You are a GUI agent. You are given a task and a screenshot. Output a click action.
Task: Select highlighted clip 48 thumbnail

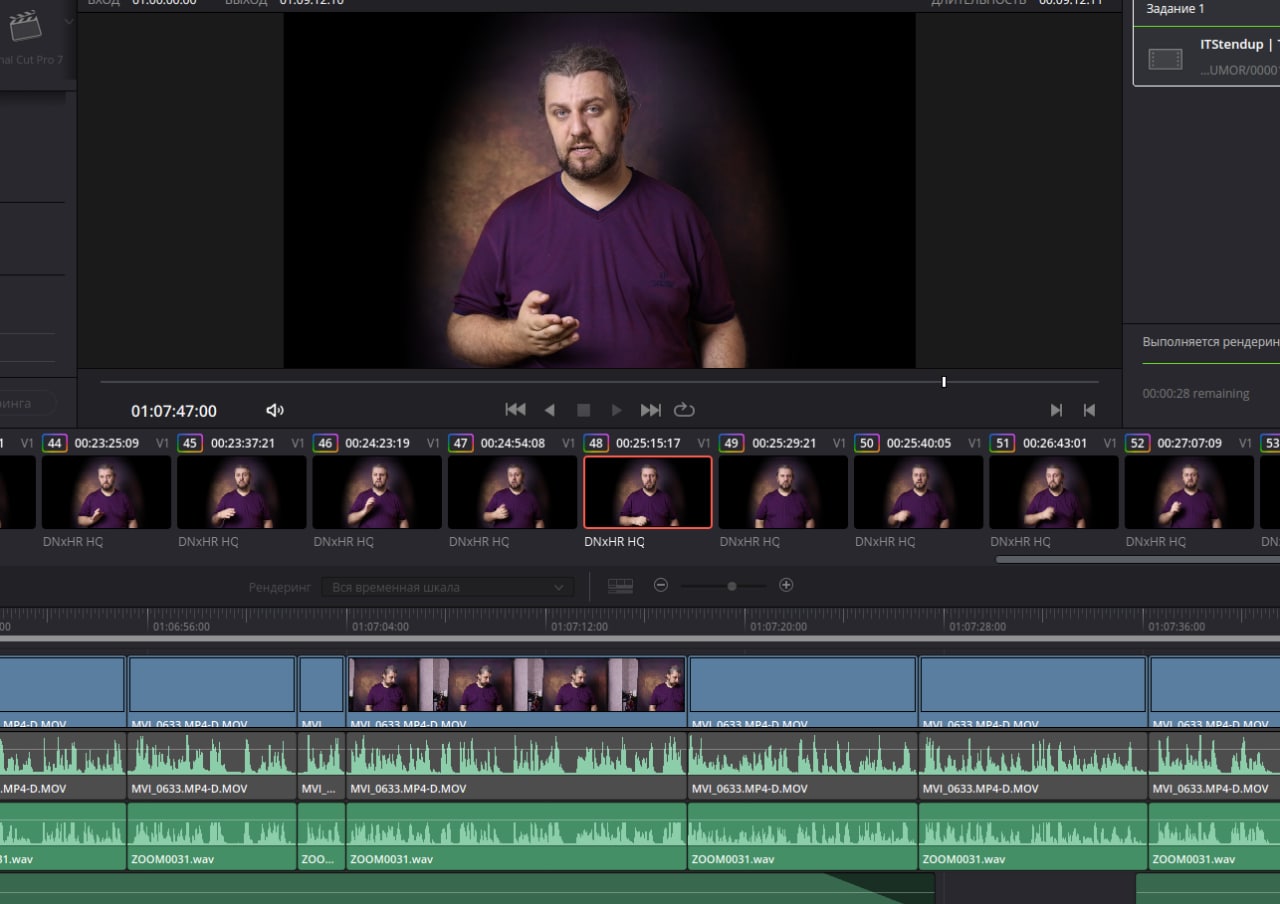(648, 492)
